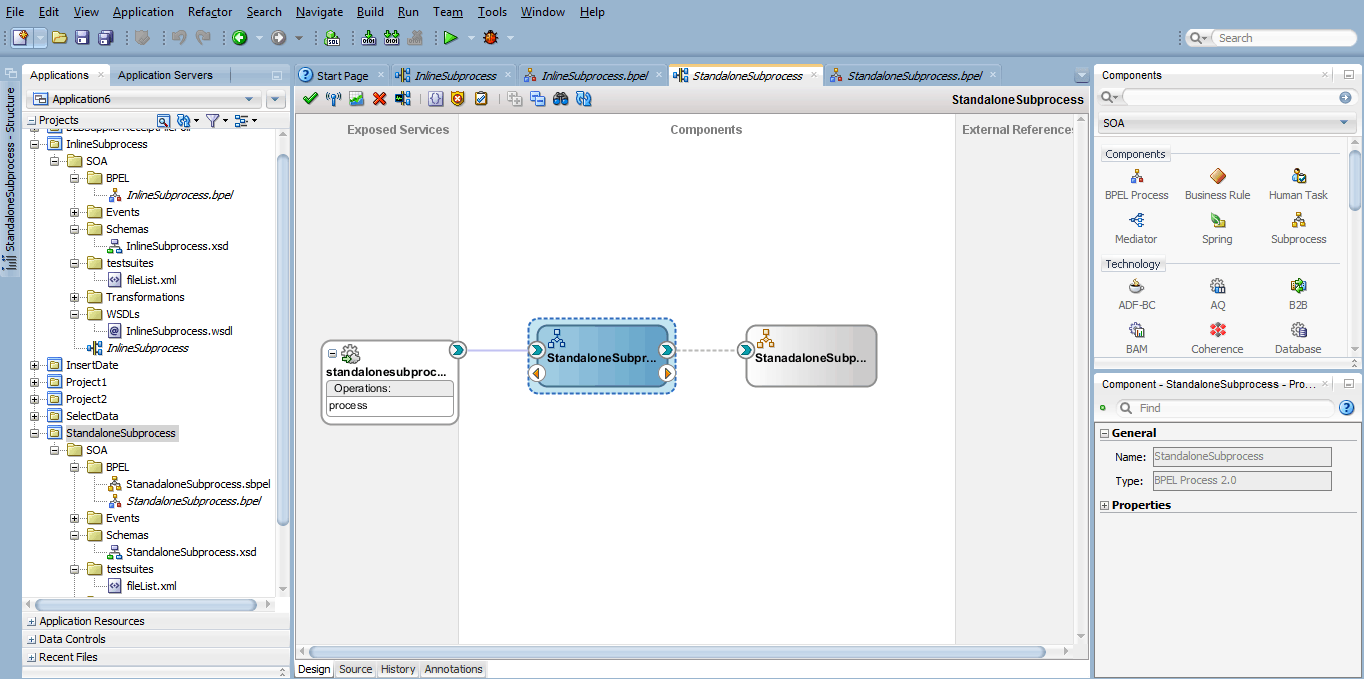The image size is (1364, 679).
Task: Click the New file toolbar icon
Action: point(20,38)
